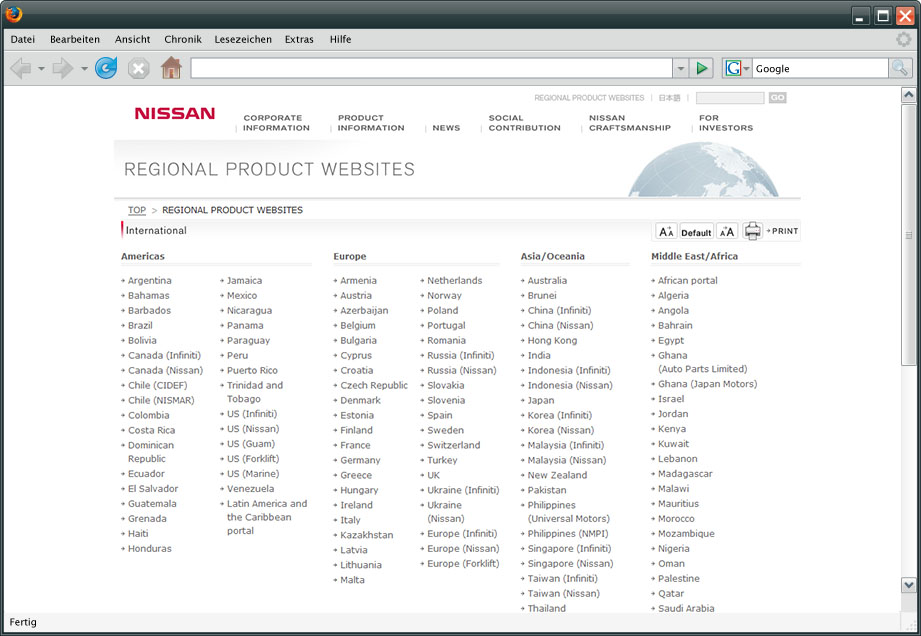Open the Philippines (NMPI) link

(x=568, y=533)
